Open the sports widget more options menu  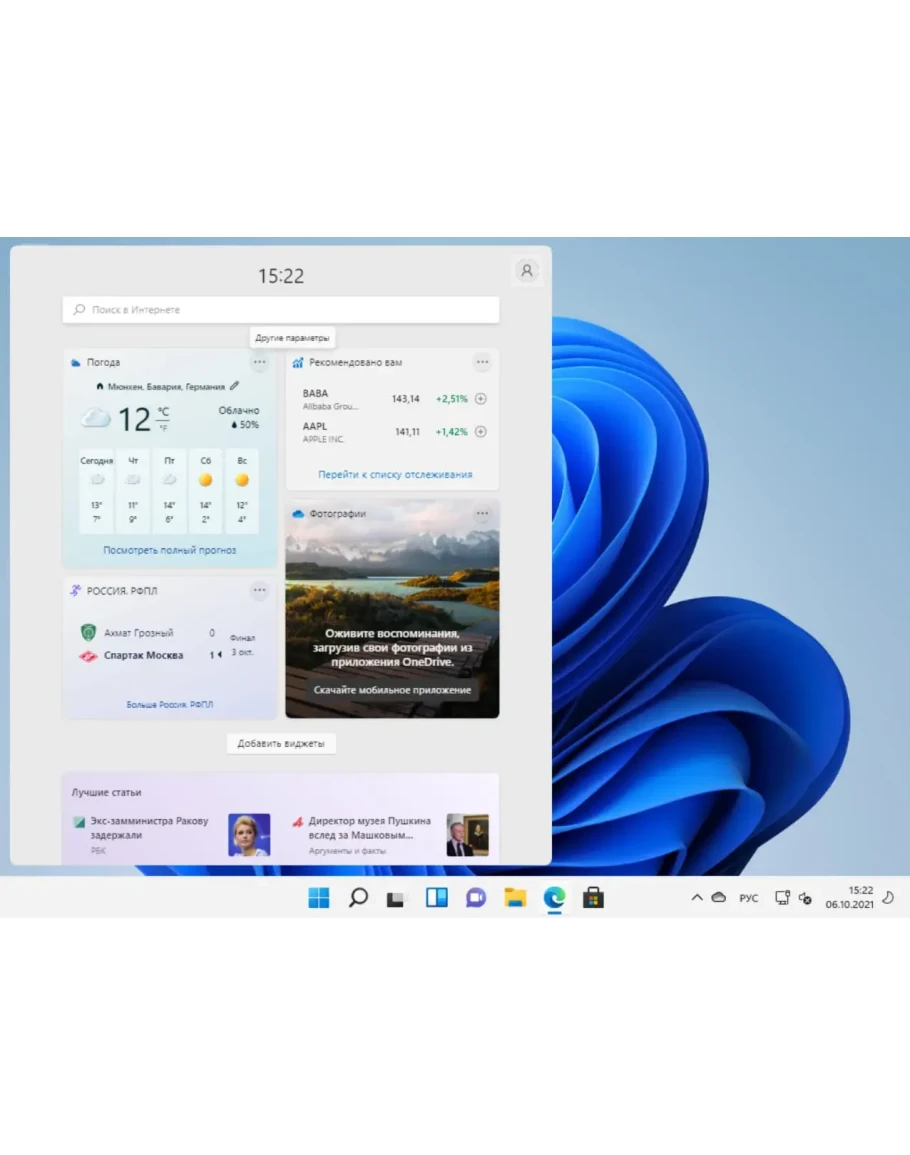(x=260, y=591)
